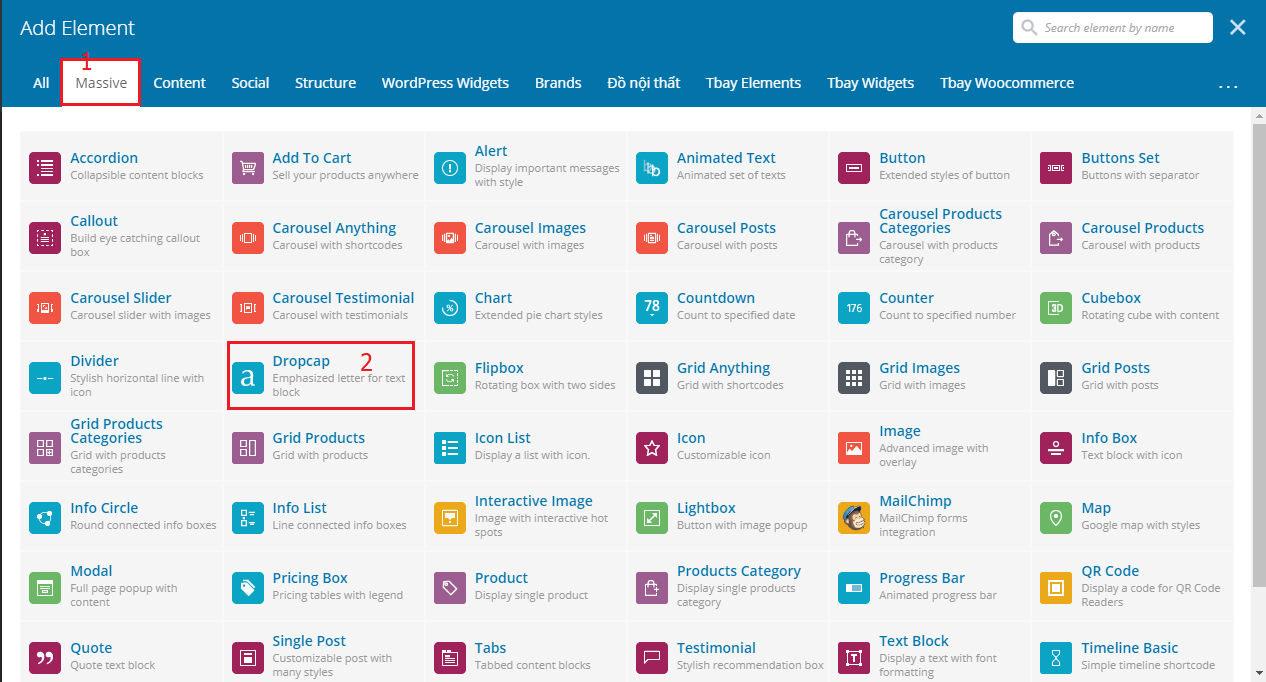Click the Divider element icon
Image resolution: width=1266 pixels, height=682 pixels.
pyautogui.click(x=45, y=377)
